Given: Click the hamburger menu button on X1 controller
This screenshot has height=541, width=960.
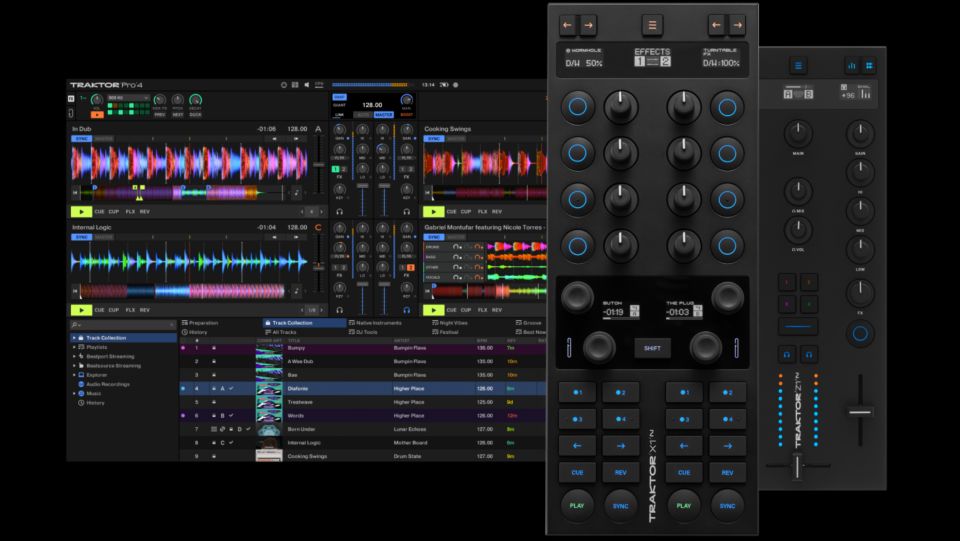Looking at the screenshot, I should [x=652, y=25].
